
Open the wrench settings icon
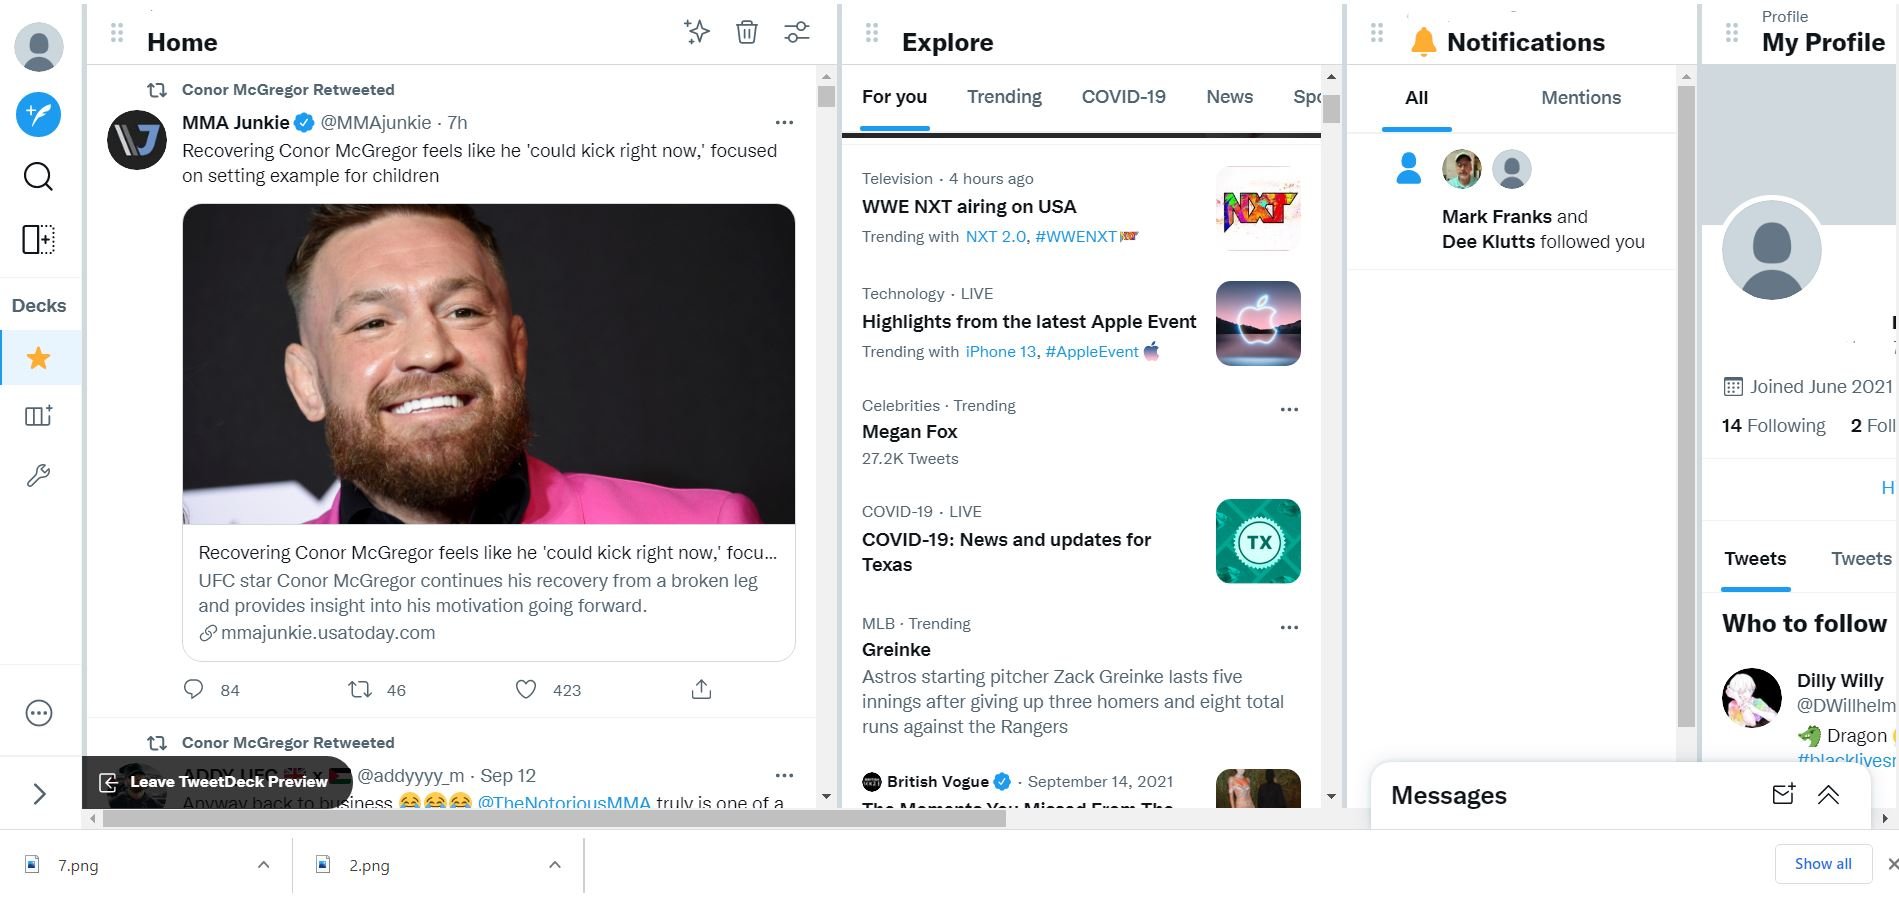pyautogui.click(x=38, y=475)
